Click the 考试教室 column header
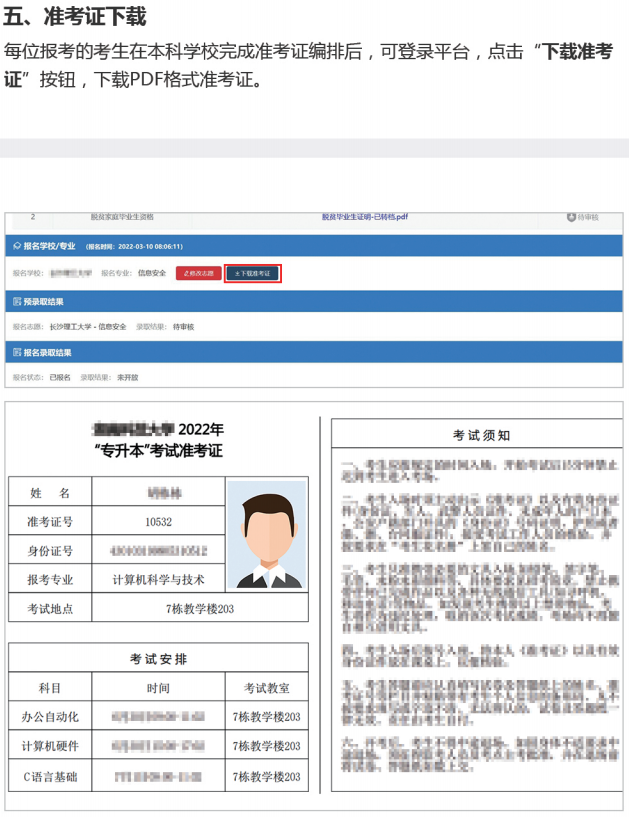 [x=267, y=688]
